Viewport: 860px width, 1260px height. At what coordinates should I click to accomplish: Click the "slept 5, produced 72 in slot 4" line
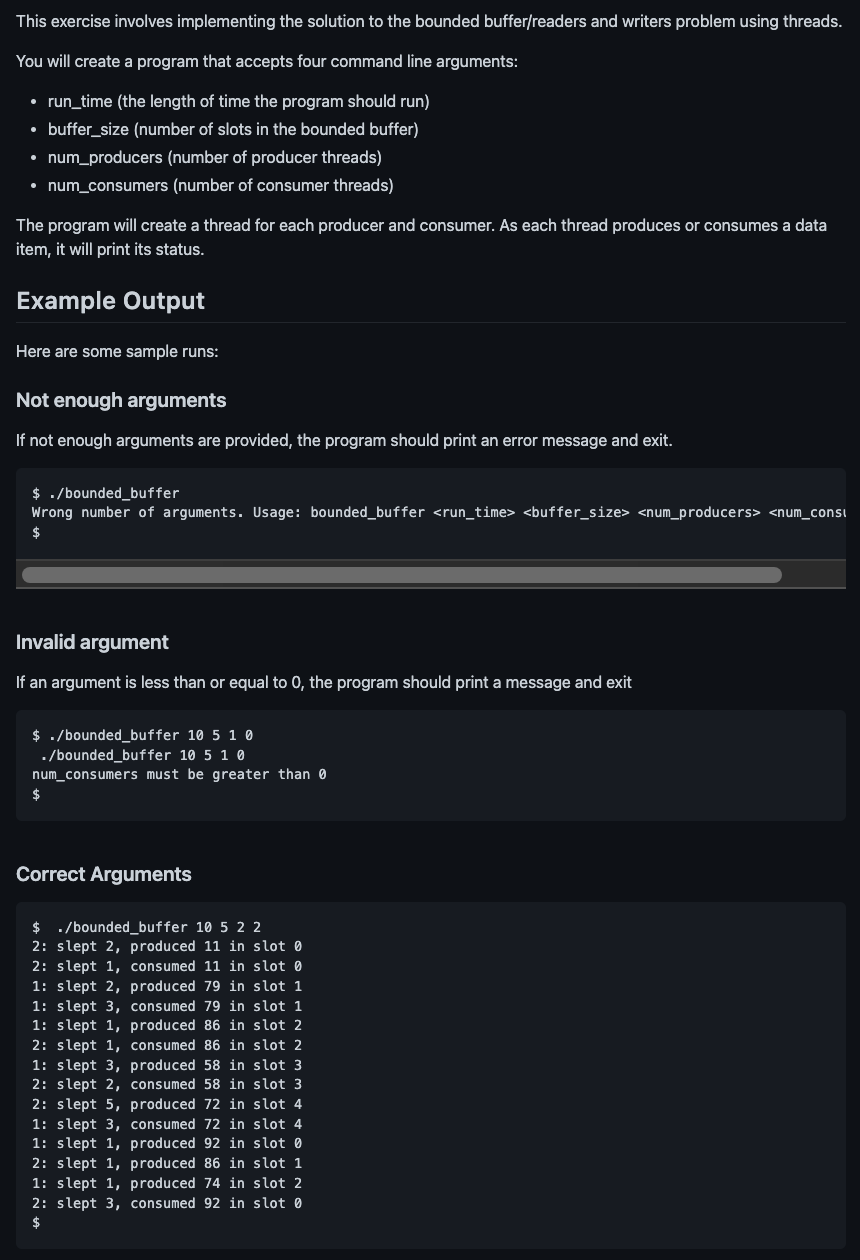(x=167, y=1104)
